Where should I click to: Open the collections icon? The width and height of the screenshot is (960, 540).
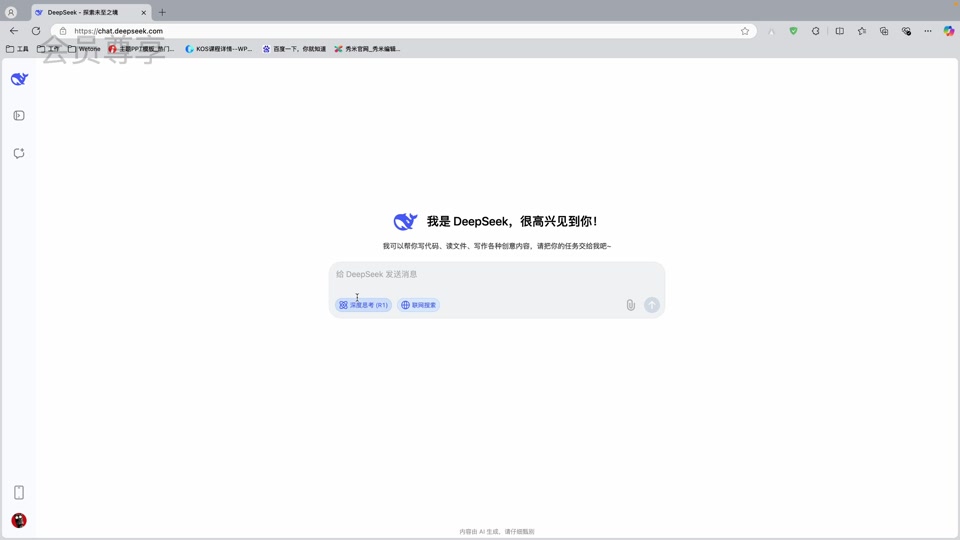click(x=884, y=31)
